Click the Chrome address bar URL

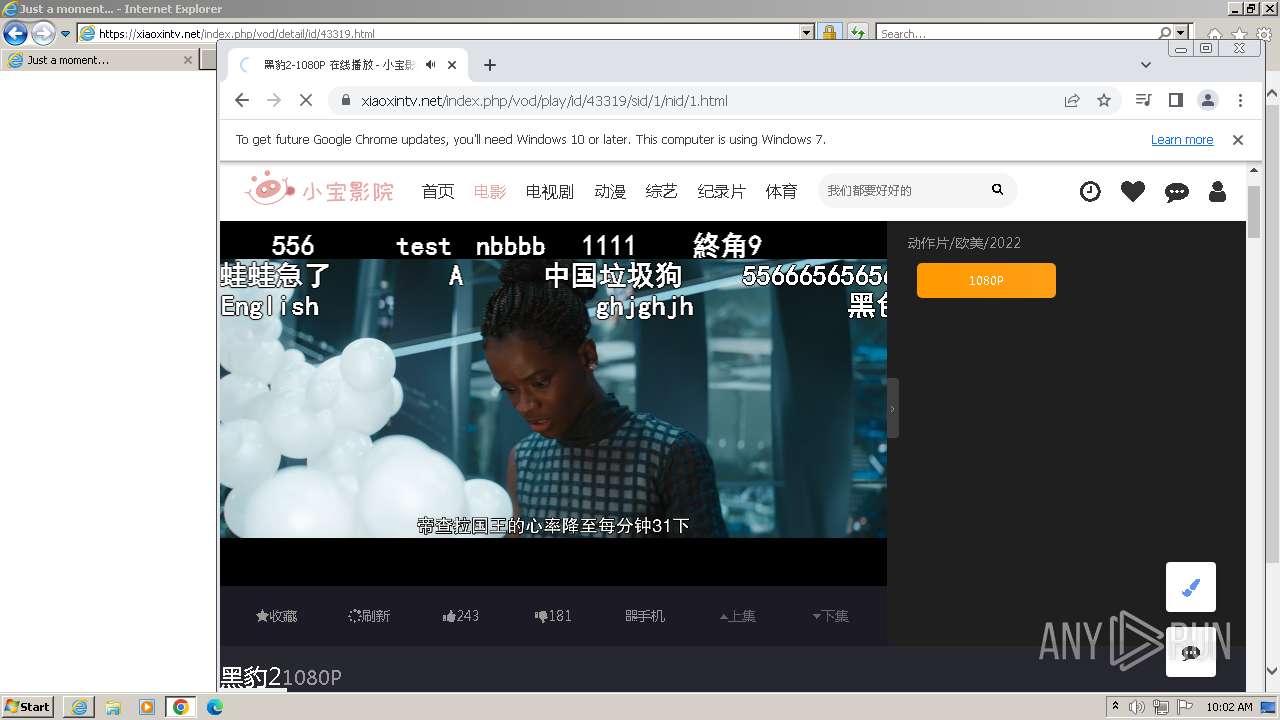544,101
